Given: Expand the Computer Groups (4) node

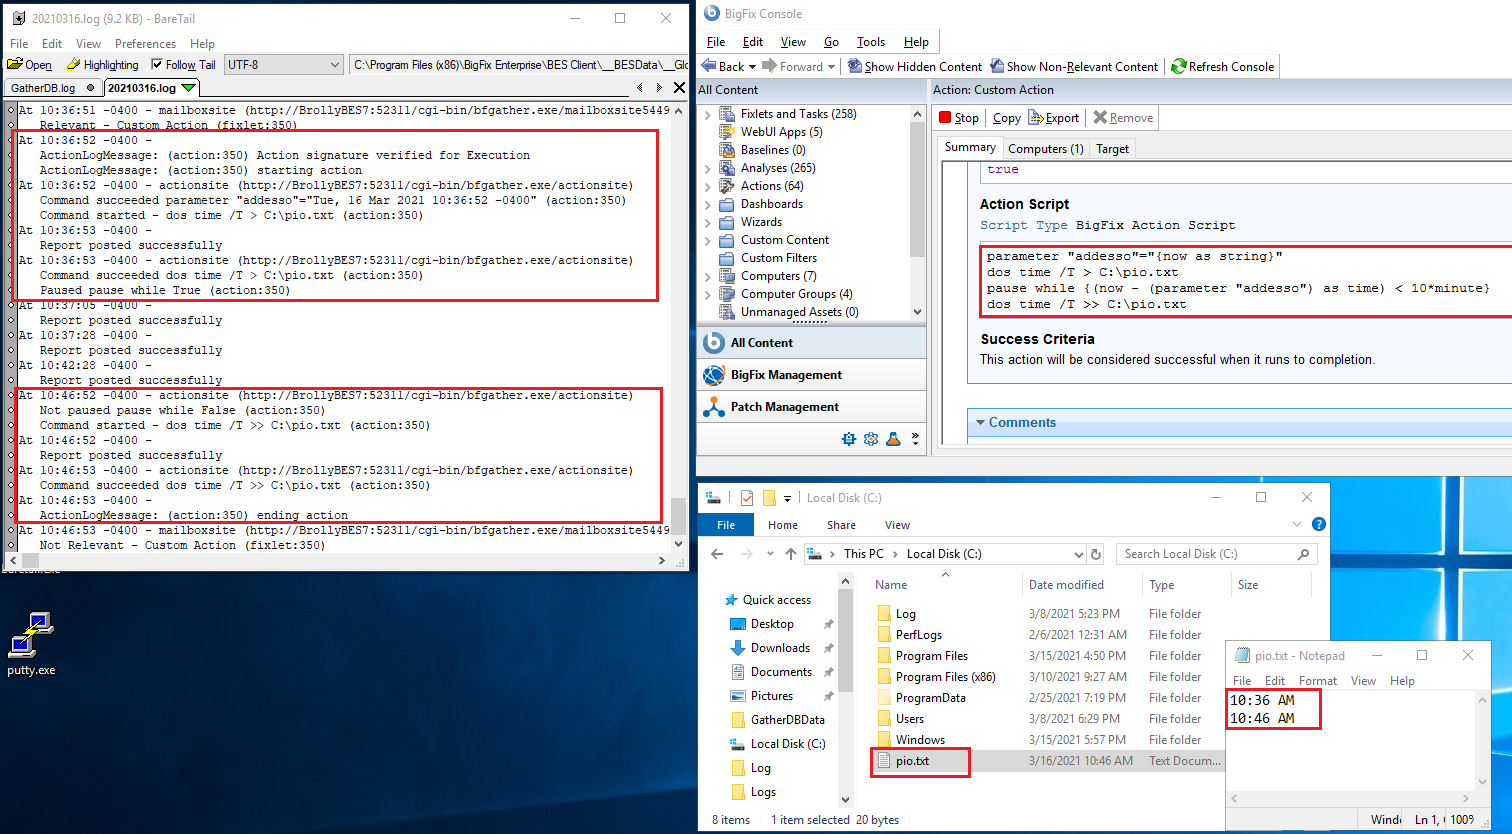Looking at the screenshot, I should pyautogui.click(x=707, y=294).
